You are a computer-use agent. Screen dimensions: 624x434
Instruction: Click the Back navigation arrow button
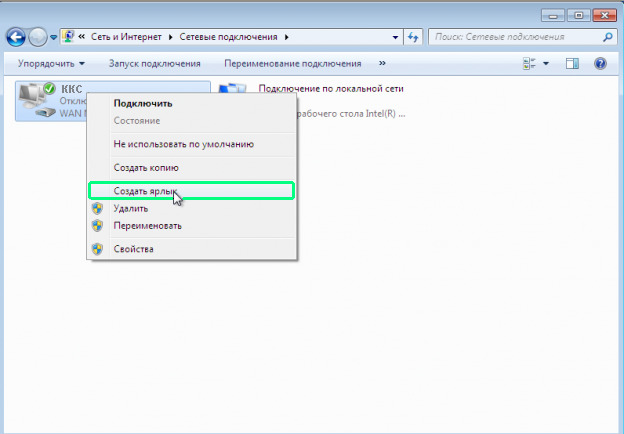point(16,37)
